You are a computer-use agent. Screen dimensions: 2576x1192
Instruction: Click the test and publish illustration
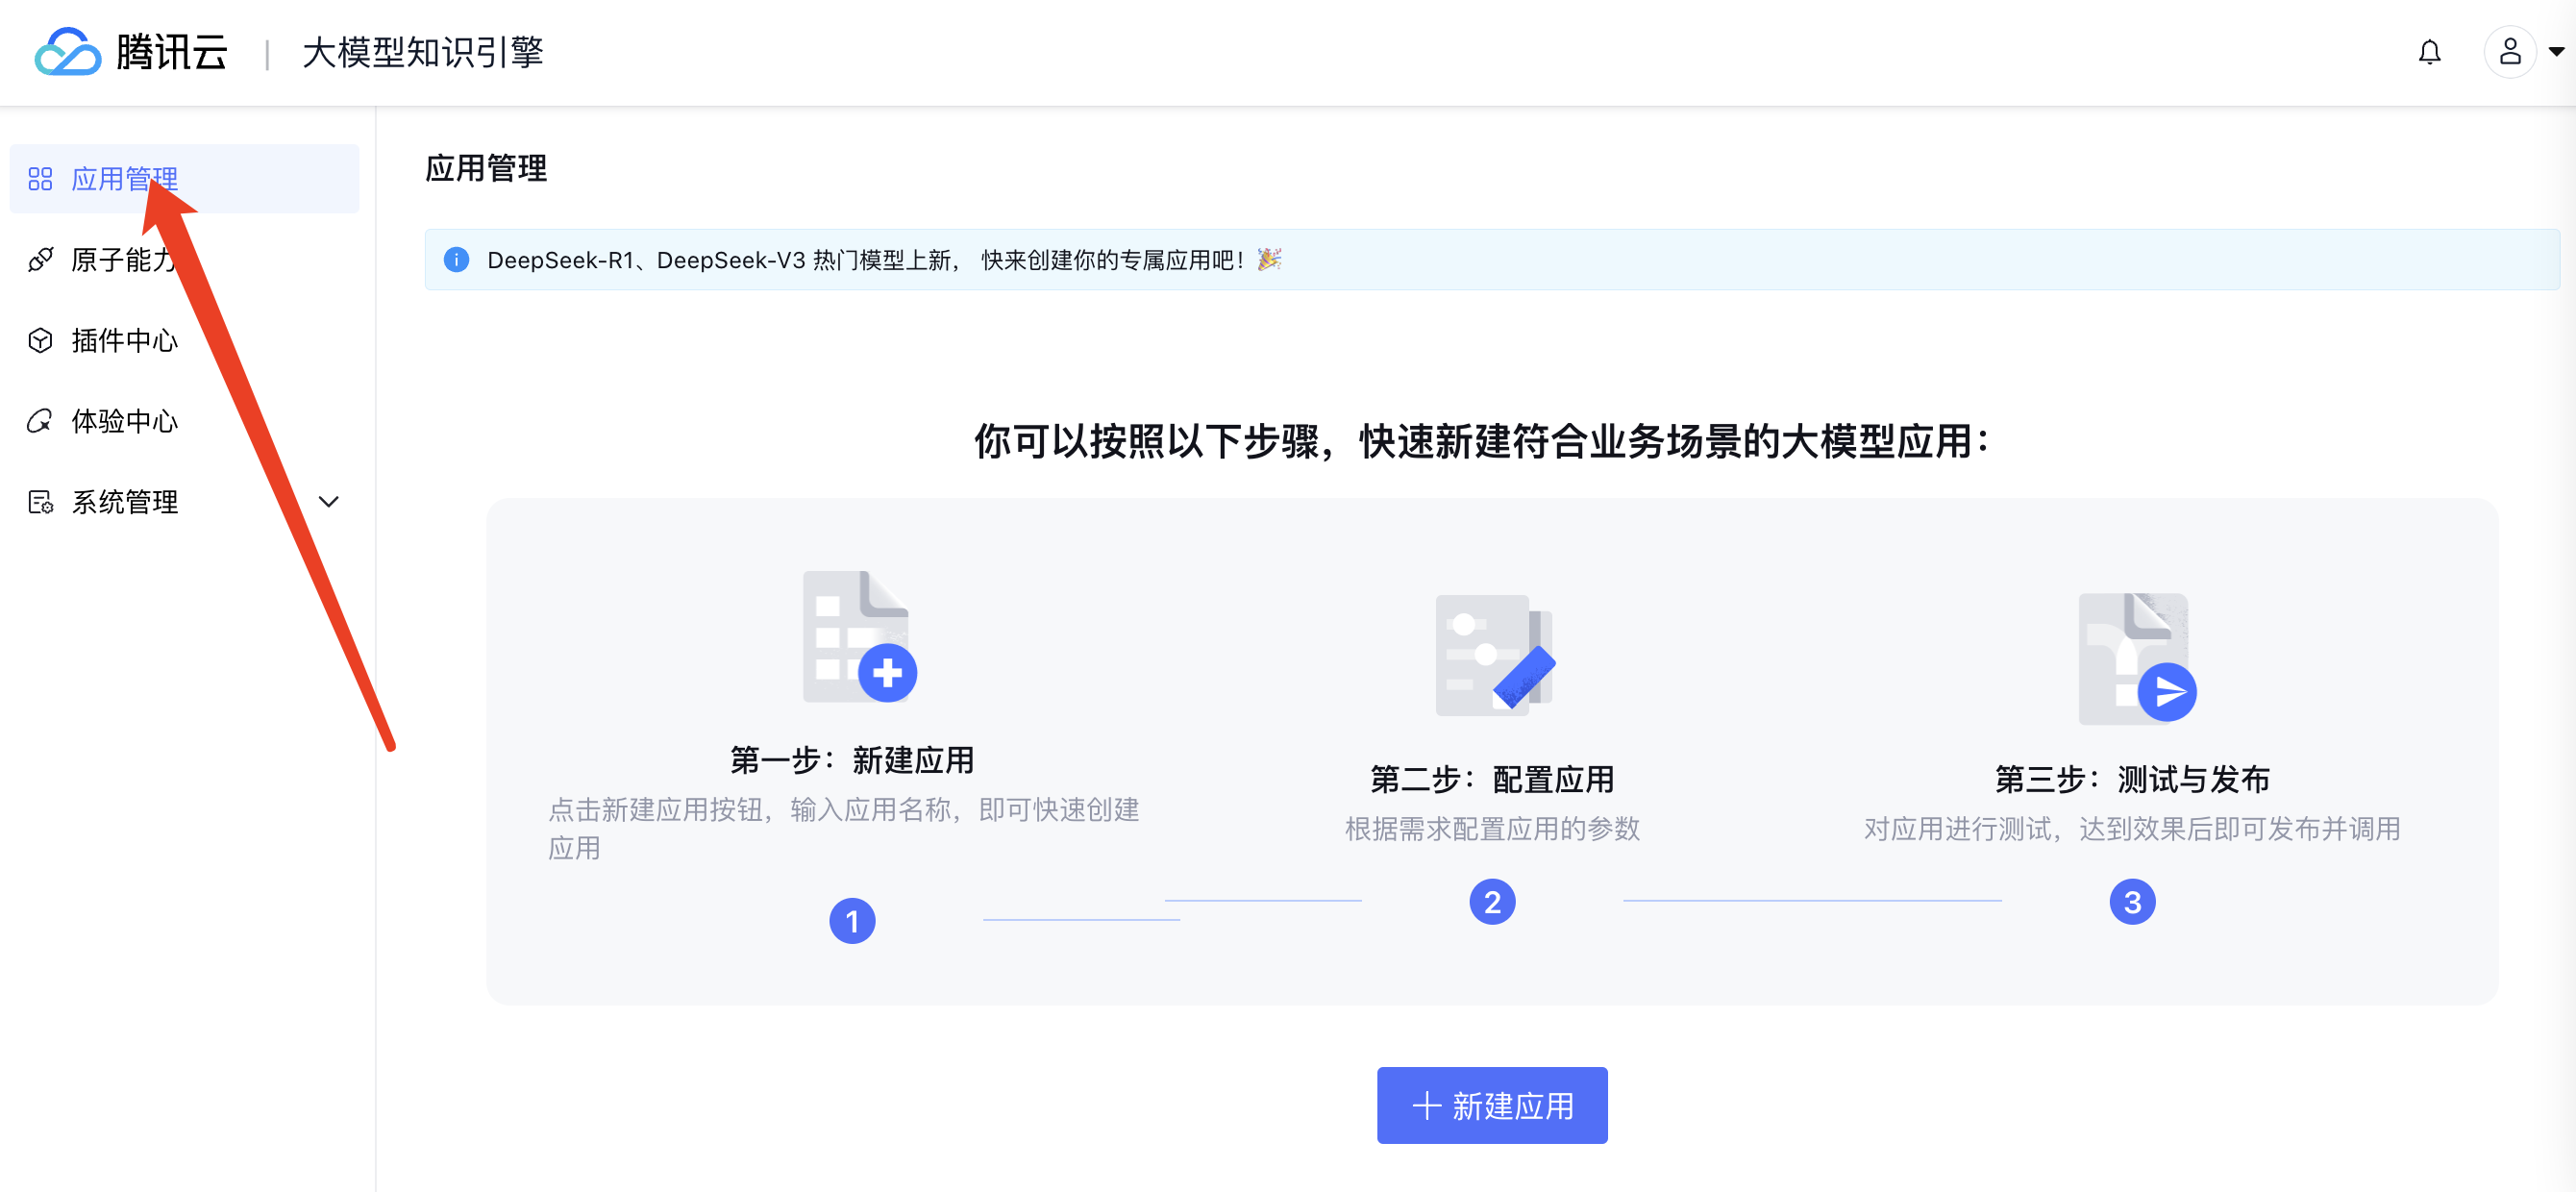click(2136, 658)
